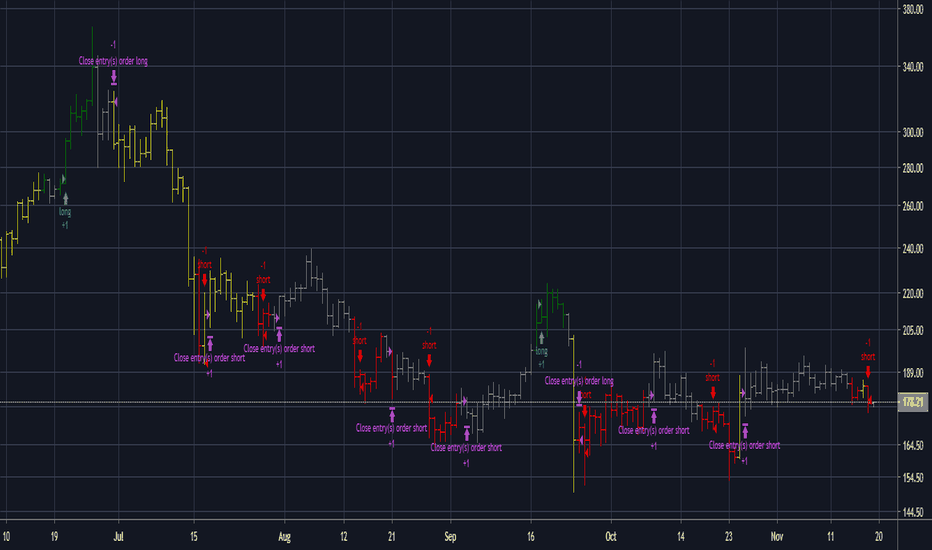932x550 pixels.
Task: Click the purple up arrow closing the short at Aug 21
Action: pyautogui.click(x=392, y=414)
